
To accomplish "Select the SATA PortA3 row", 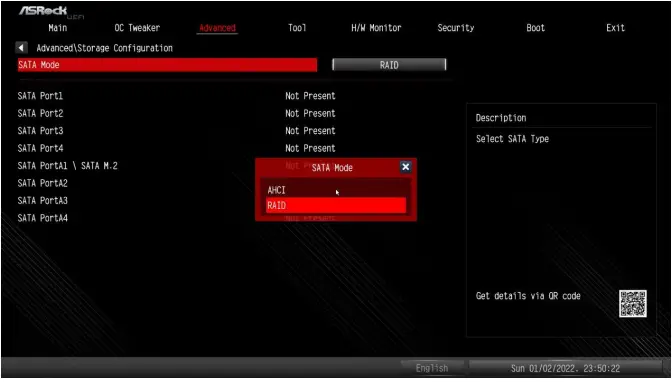I will coord(42,201).
